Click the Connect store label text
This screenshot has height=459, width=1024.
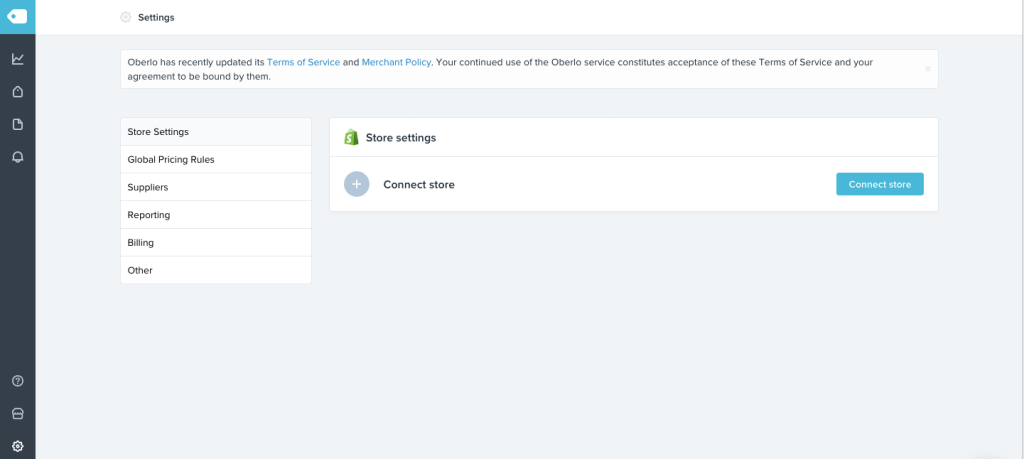point(419,185)
